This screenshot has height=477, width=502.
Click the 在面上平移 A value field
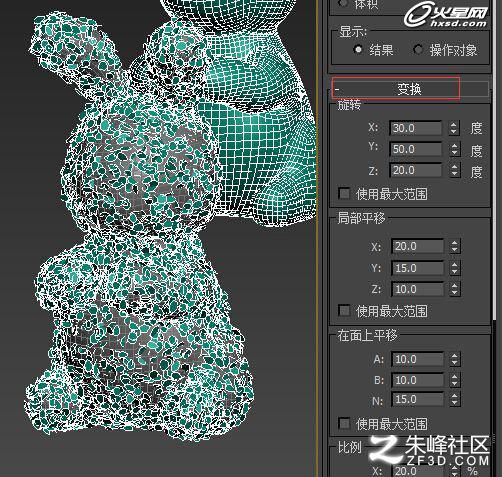(x=418, y=359)
